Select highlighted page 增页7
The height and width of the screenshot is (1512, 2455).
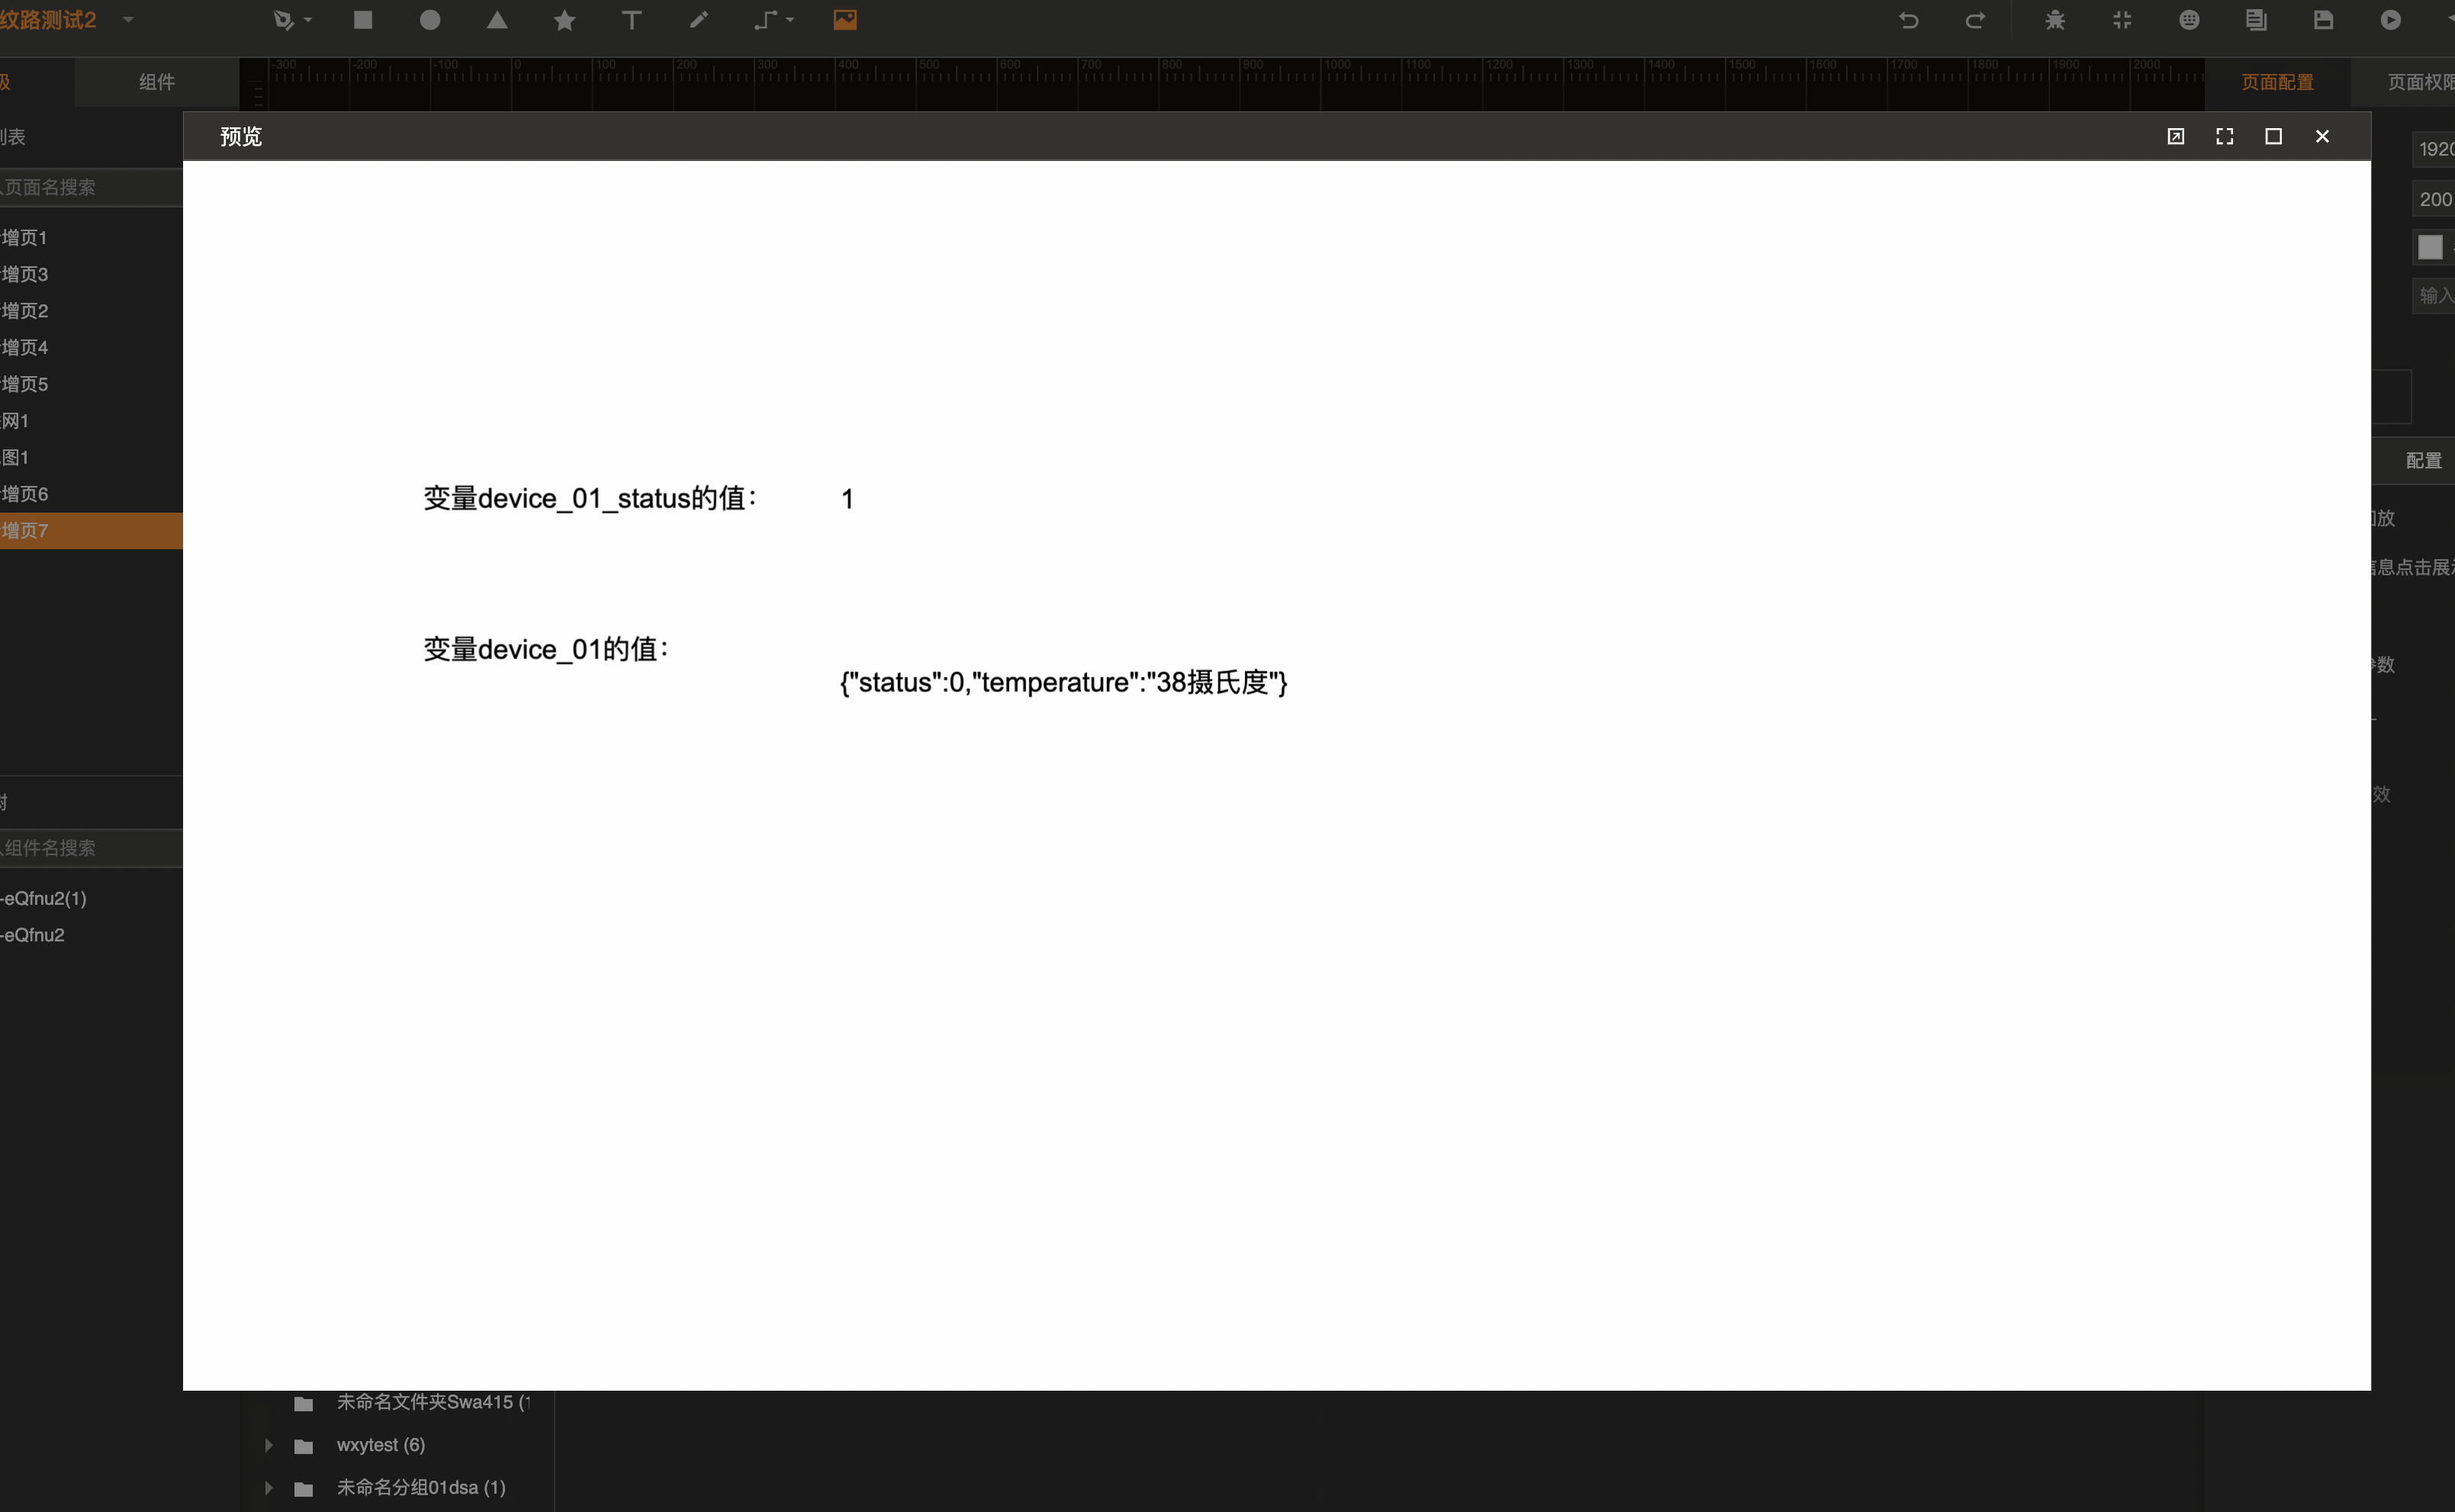pos(91,530)
